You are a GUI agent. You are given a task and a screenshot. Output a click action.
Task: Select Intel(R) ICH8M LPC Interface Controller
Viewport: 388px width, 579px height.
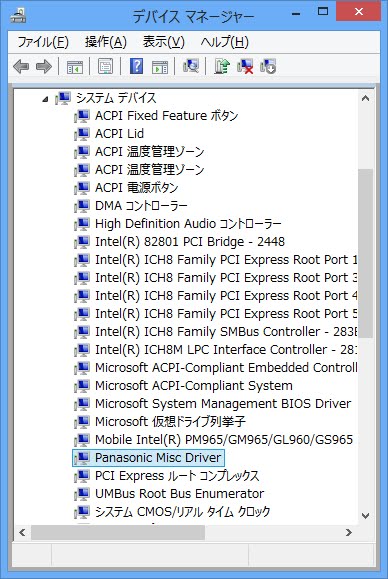tap(226, 350)
